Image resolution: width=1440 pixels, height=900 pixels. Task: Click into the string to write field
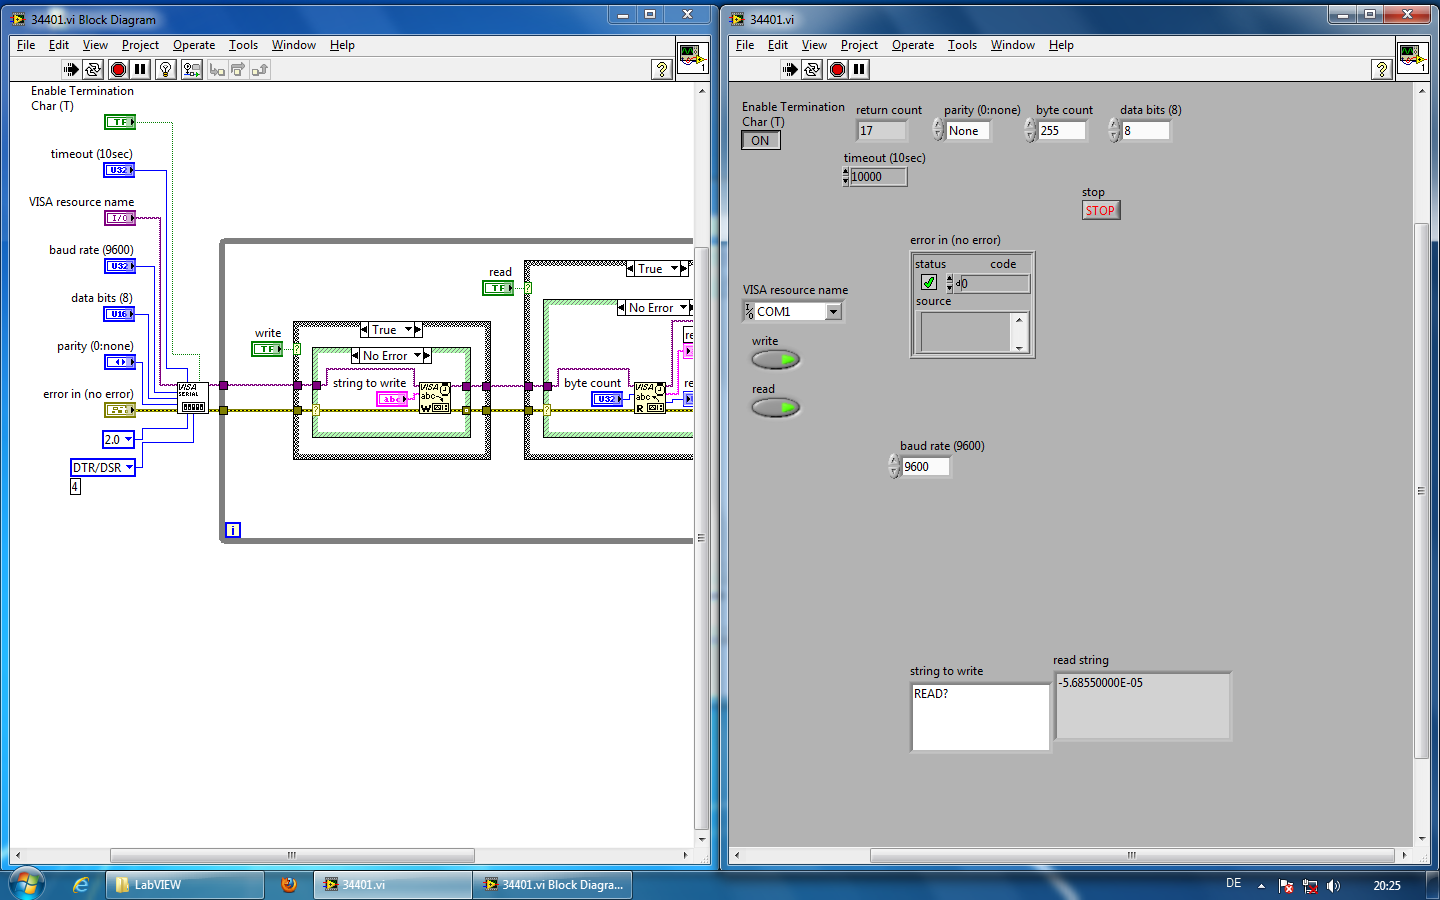pyautogui.click(x=980, y=717)
